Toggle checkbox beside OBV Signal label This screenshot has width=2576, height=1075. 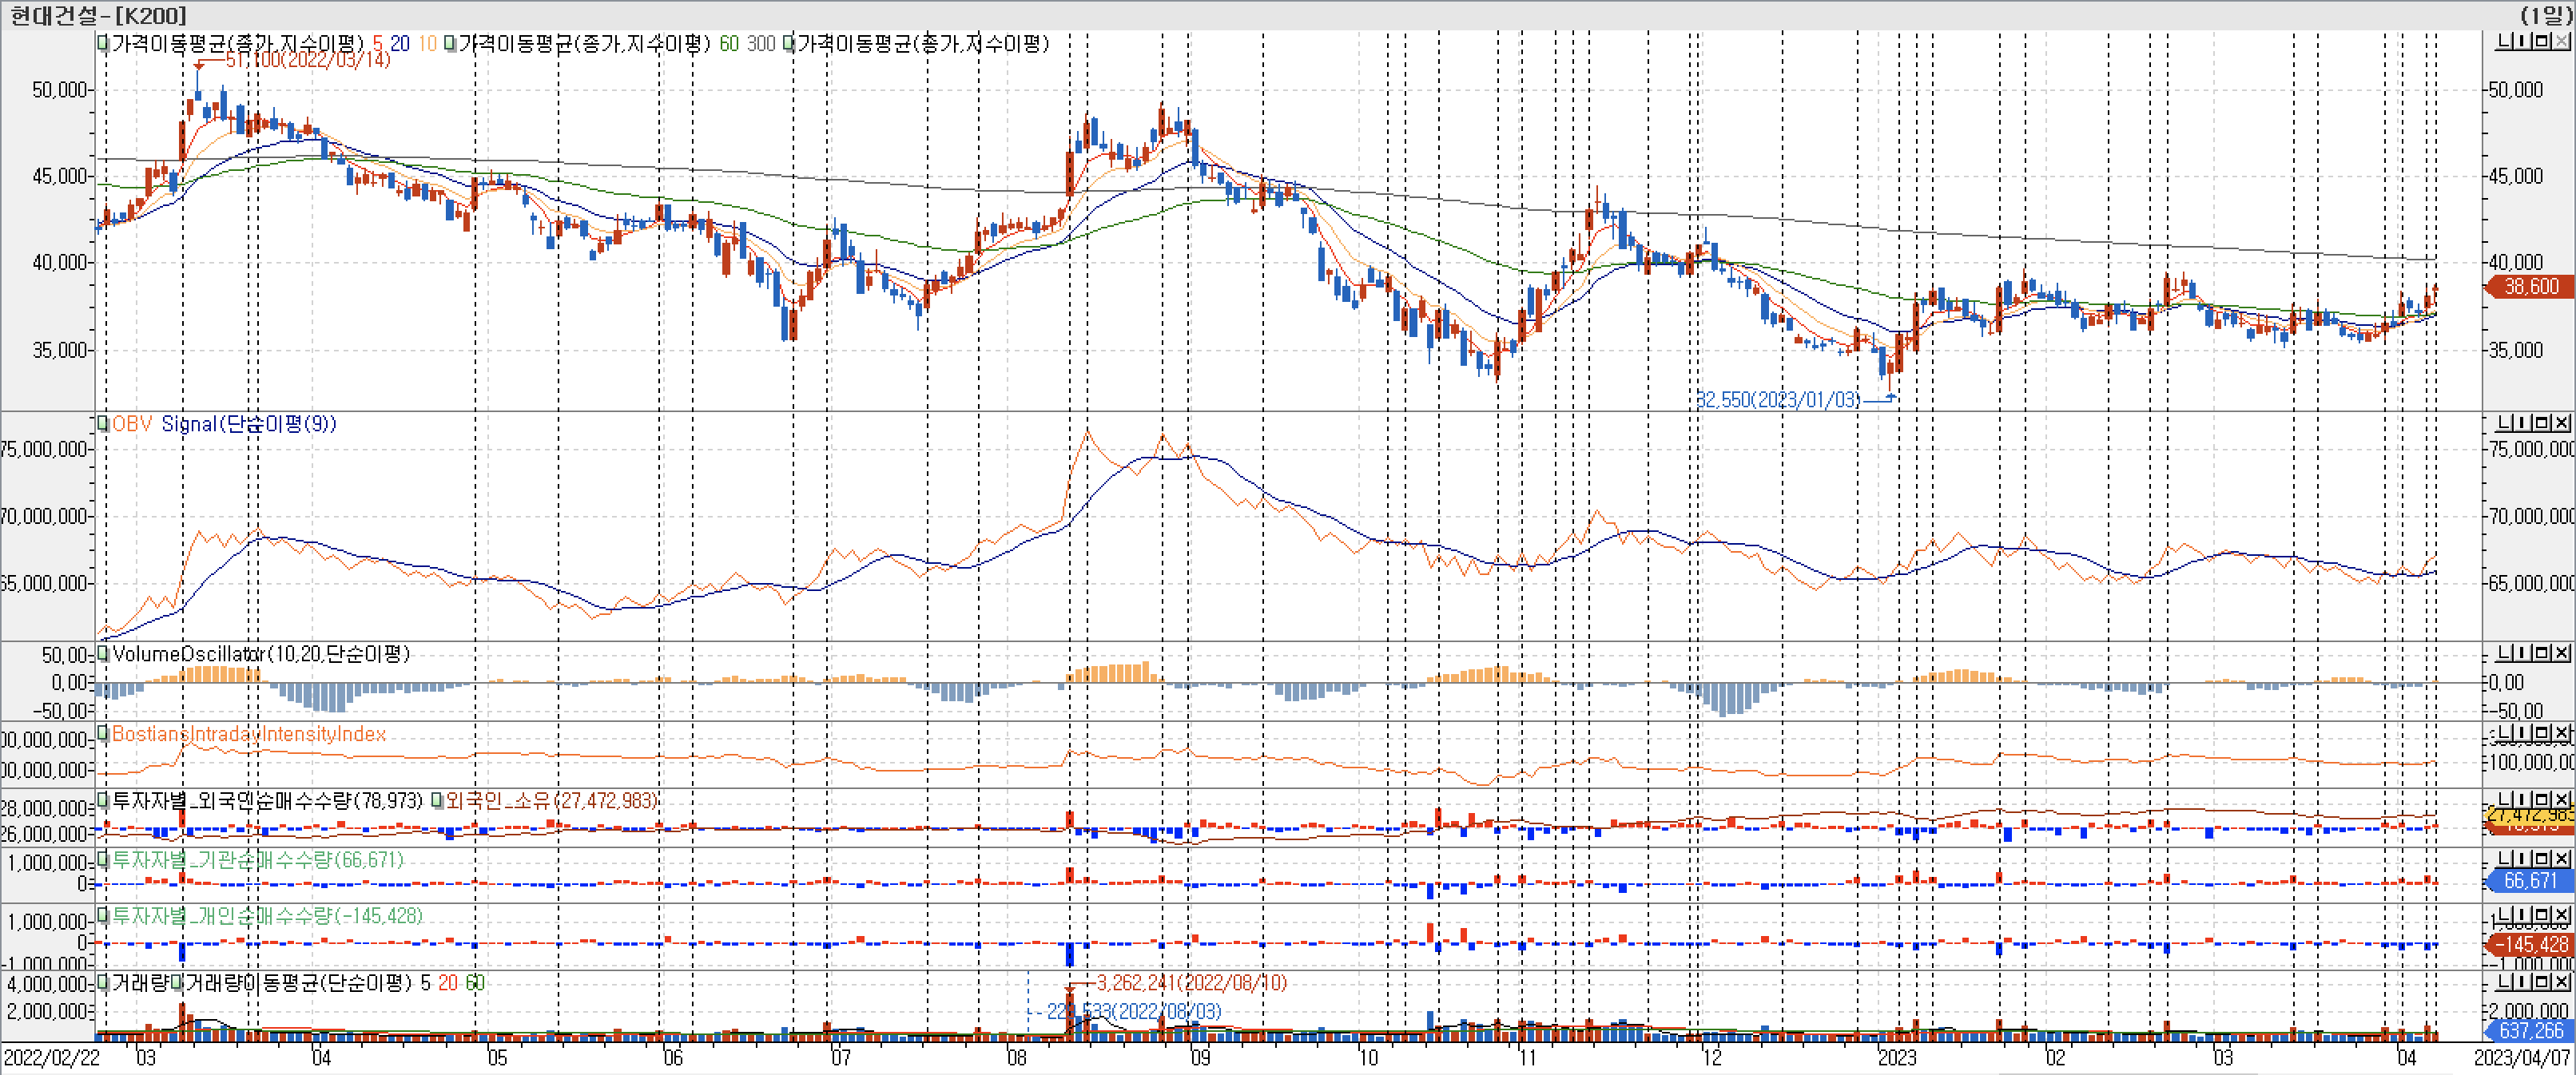(x=103, y=424)
